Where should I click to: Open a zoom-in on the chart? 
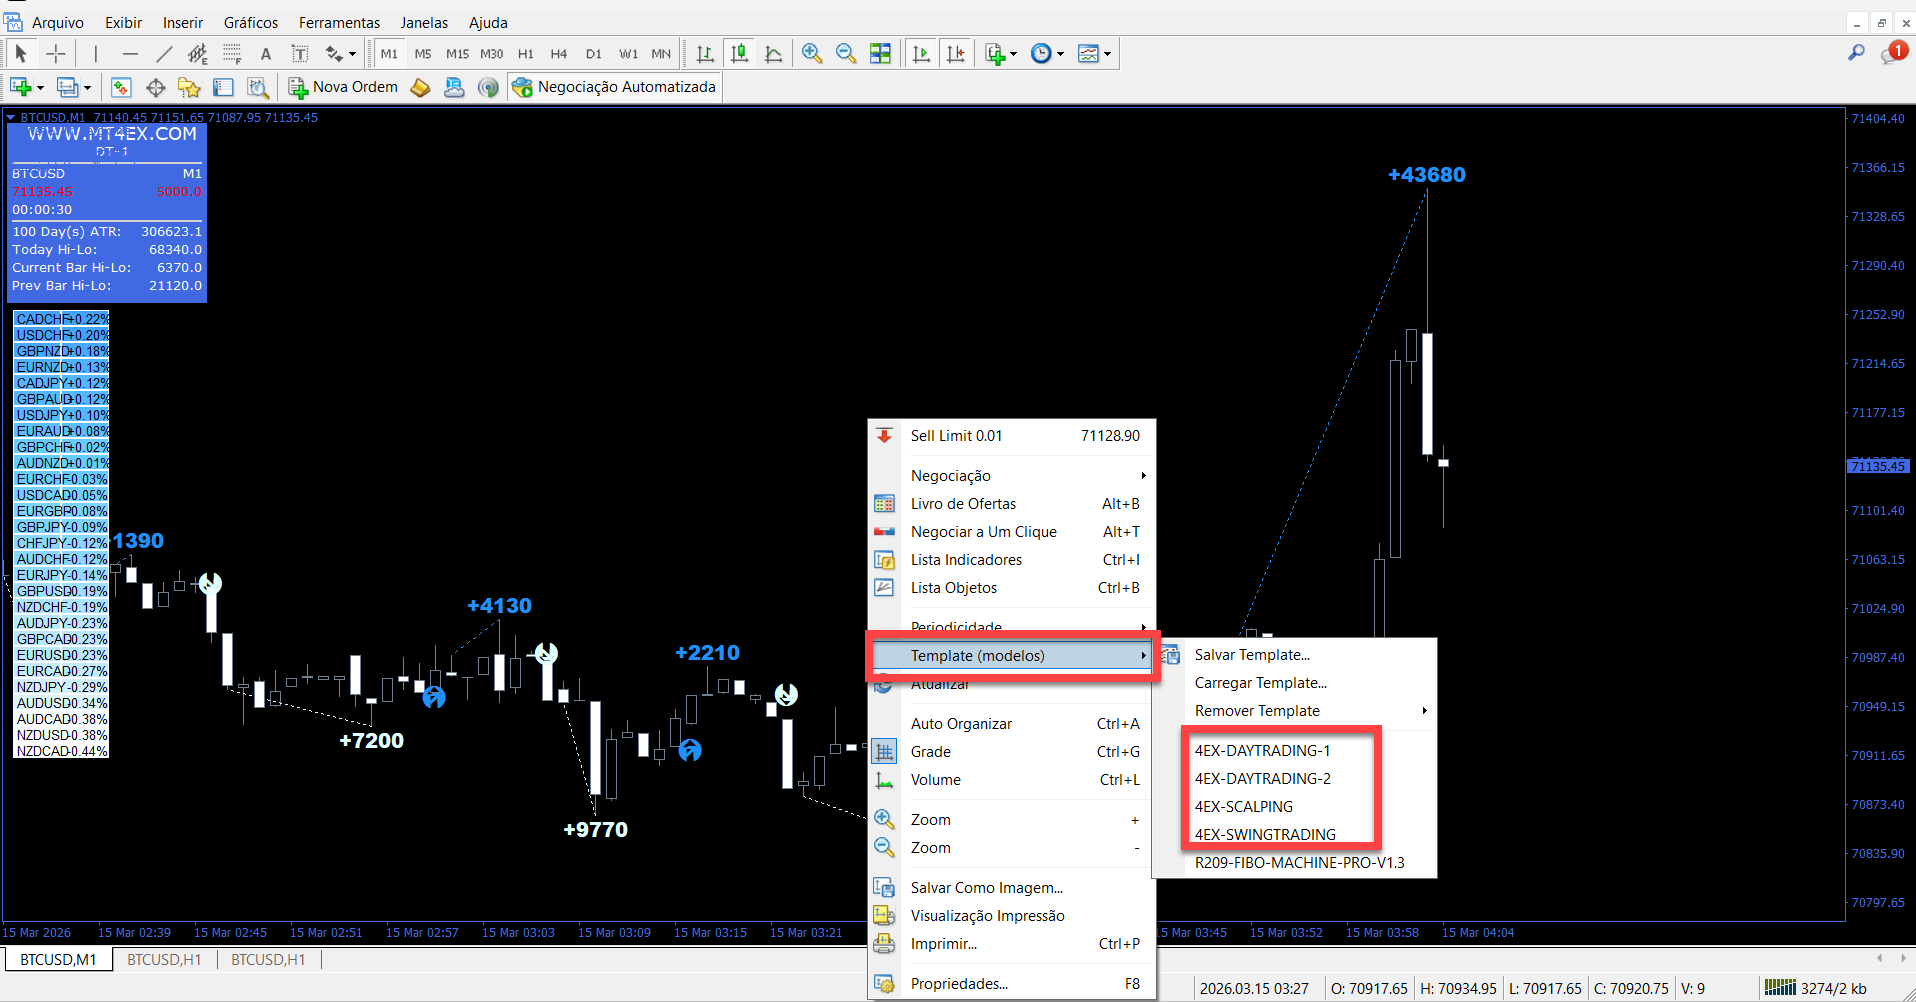[x=811, y=53]
